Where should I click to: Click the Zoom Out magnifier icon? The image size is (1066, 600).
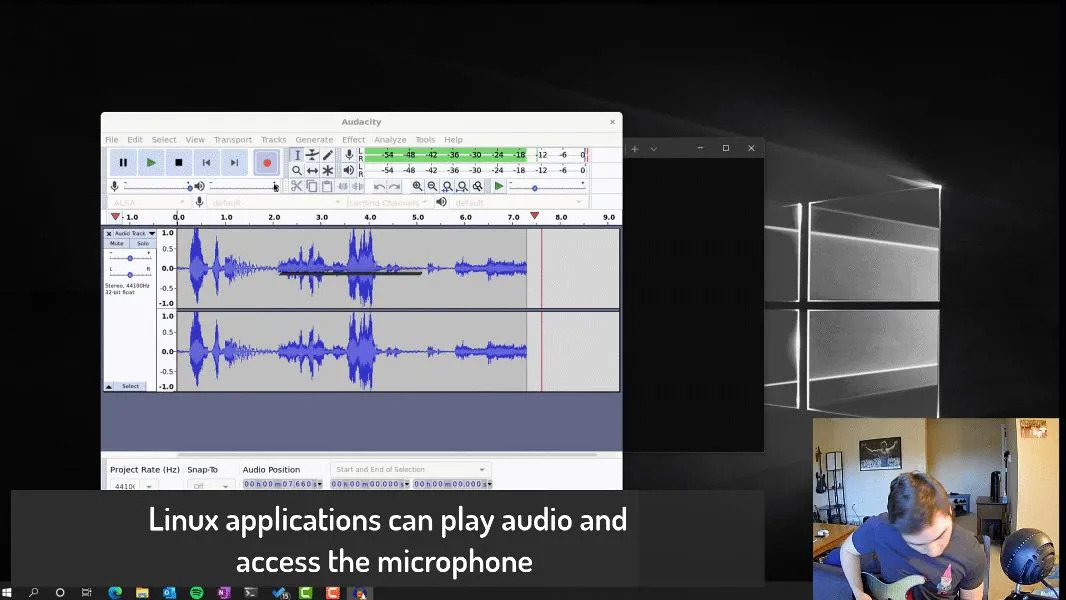[432, 186]
